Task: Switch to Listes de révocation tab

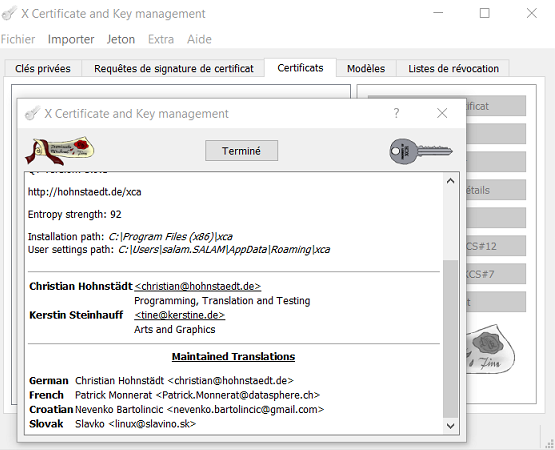Action: click(453, 68)
